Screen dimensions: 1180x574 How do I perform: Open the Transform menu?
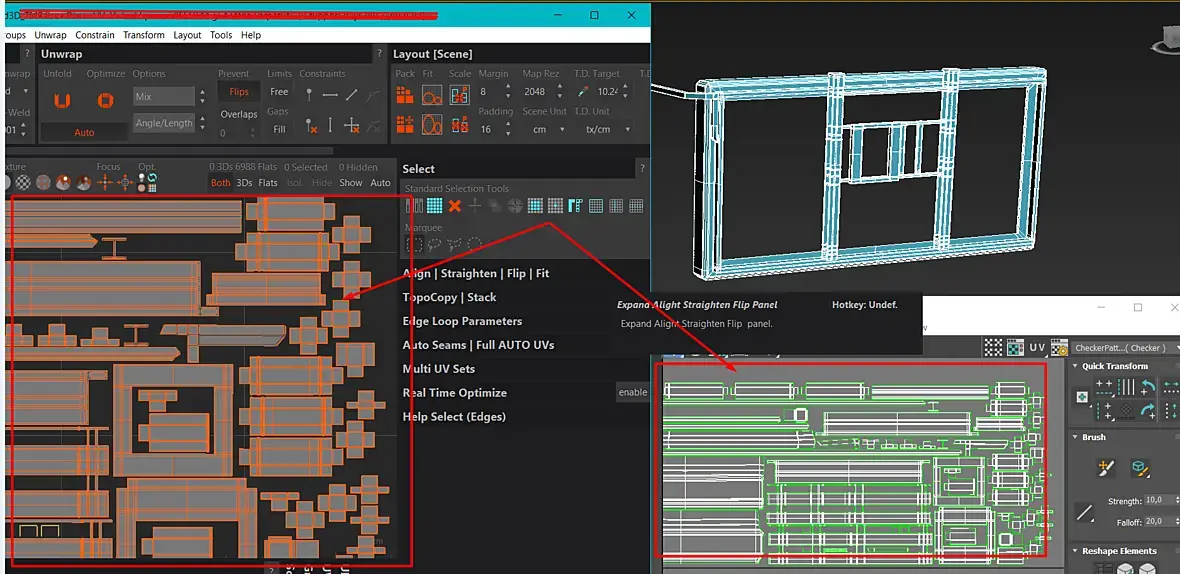[144, 35]
